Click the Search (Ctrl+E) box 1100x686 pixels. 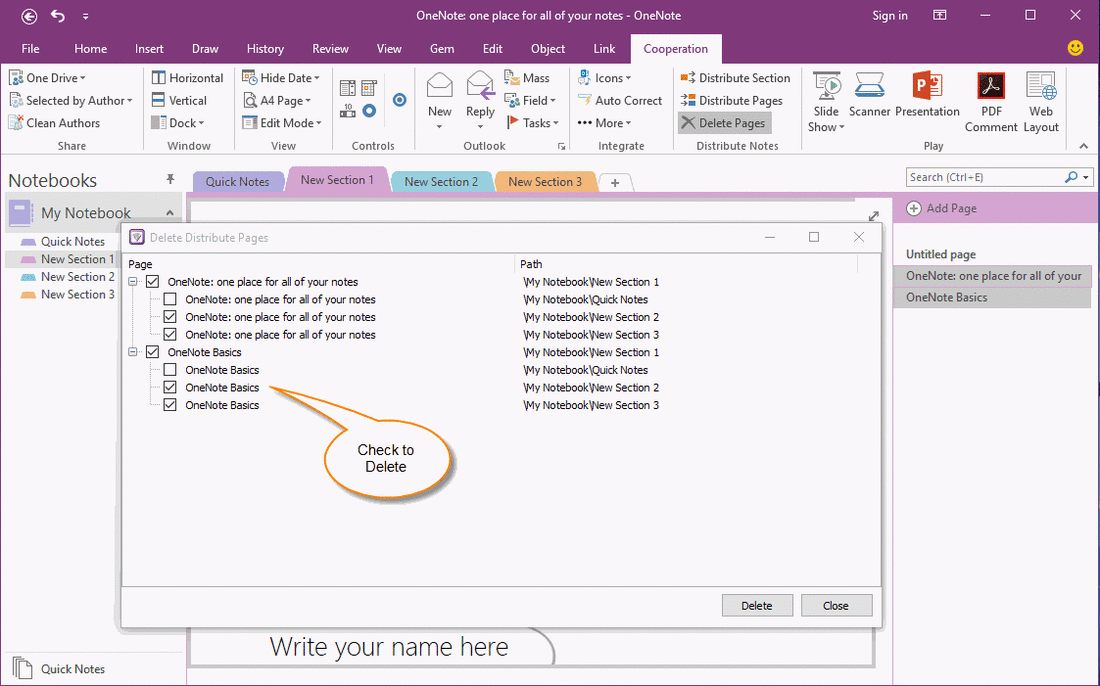point(985,177)
